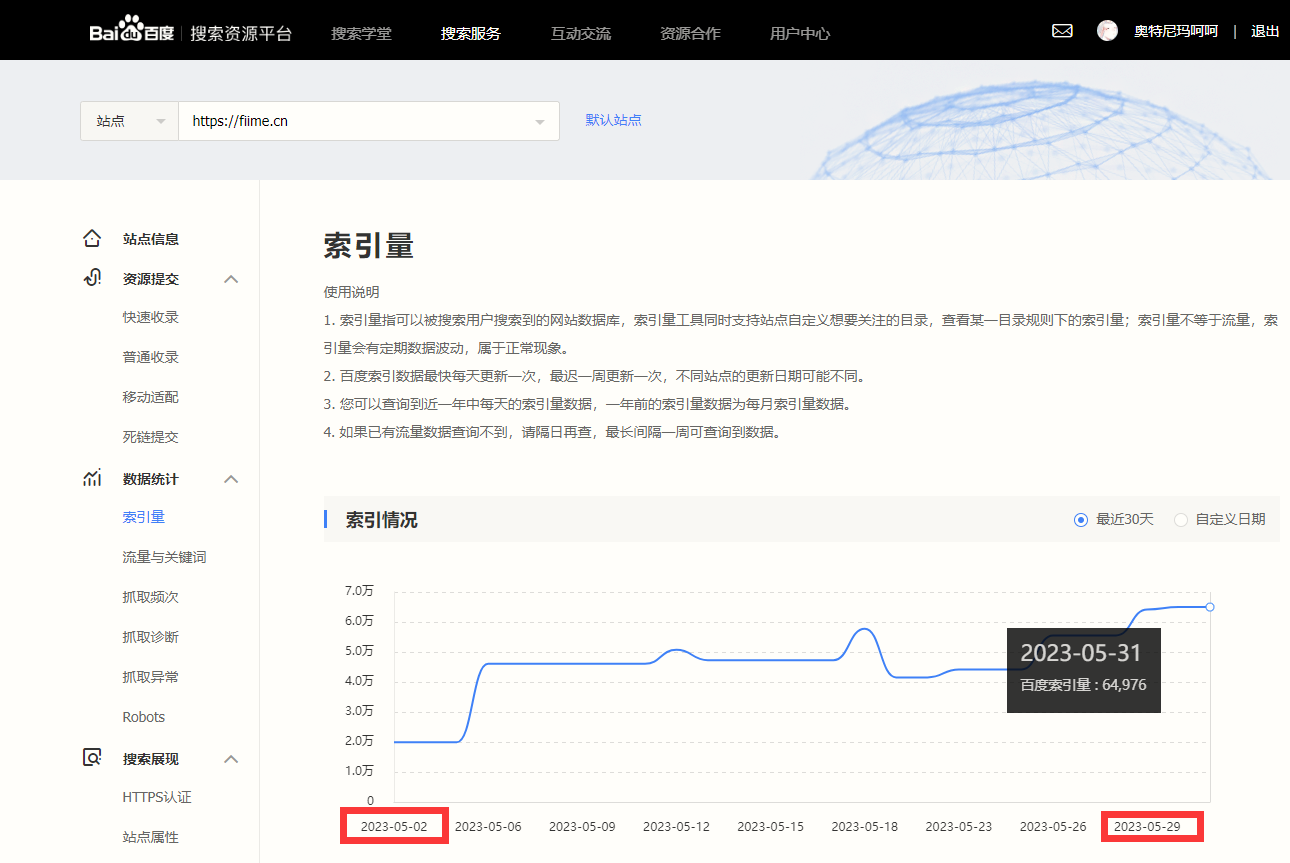This screenshot has height=863, width=1290.
Task: Click the 2023-05-18 axis date label
Action: 864,827
